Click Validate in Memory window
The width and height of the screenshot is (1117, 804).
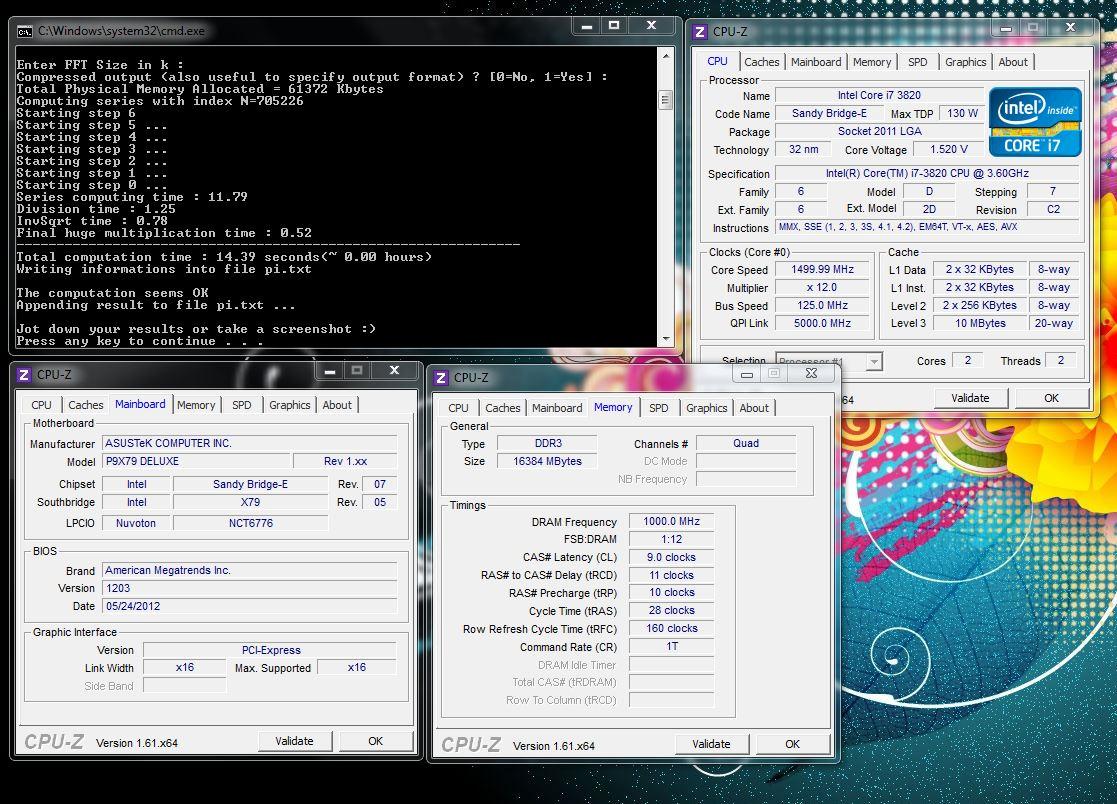click(x=711, y=744)
